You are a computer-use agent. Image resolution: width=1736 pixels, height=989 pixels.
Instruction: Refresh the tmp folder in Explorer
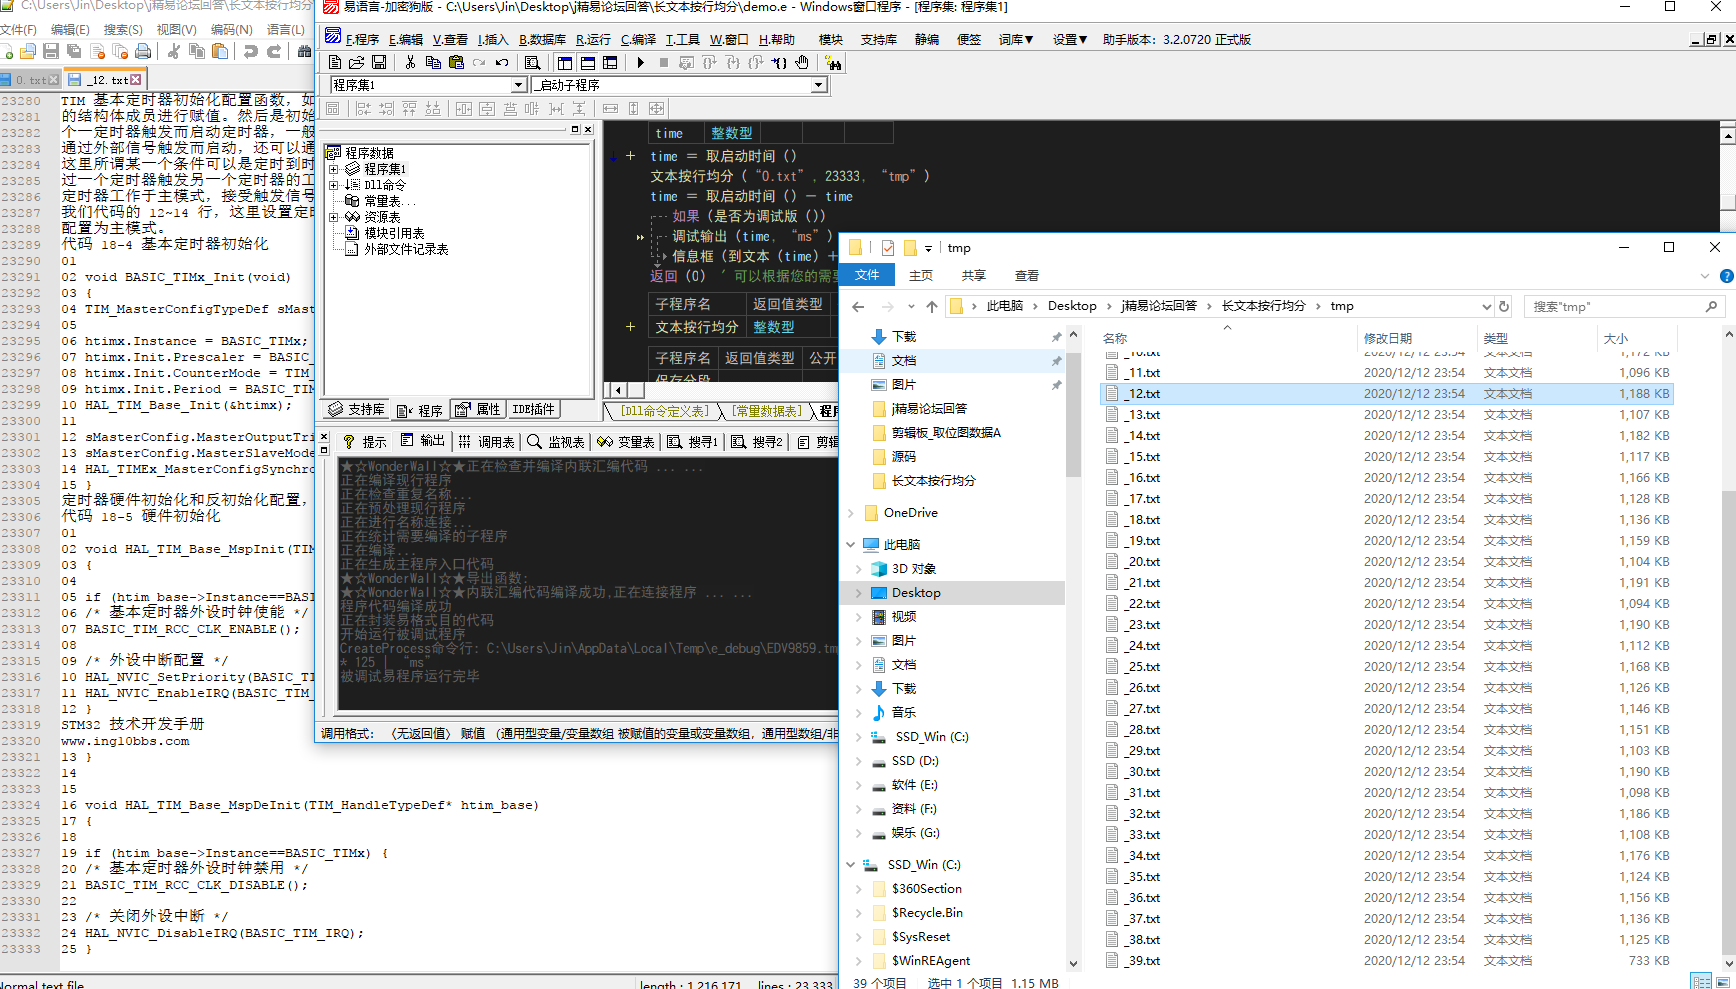[x=1503, y=306]
